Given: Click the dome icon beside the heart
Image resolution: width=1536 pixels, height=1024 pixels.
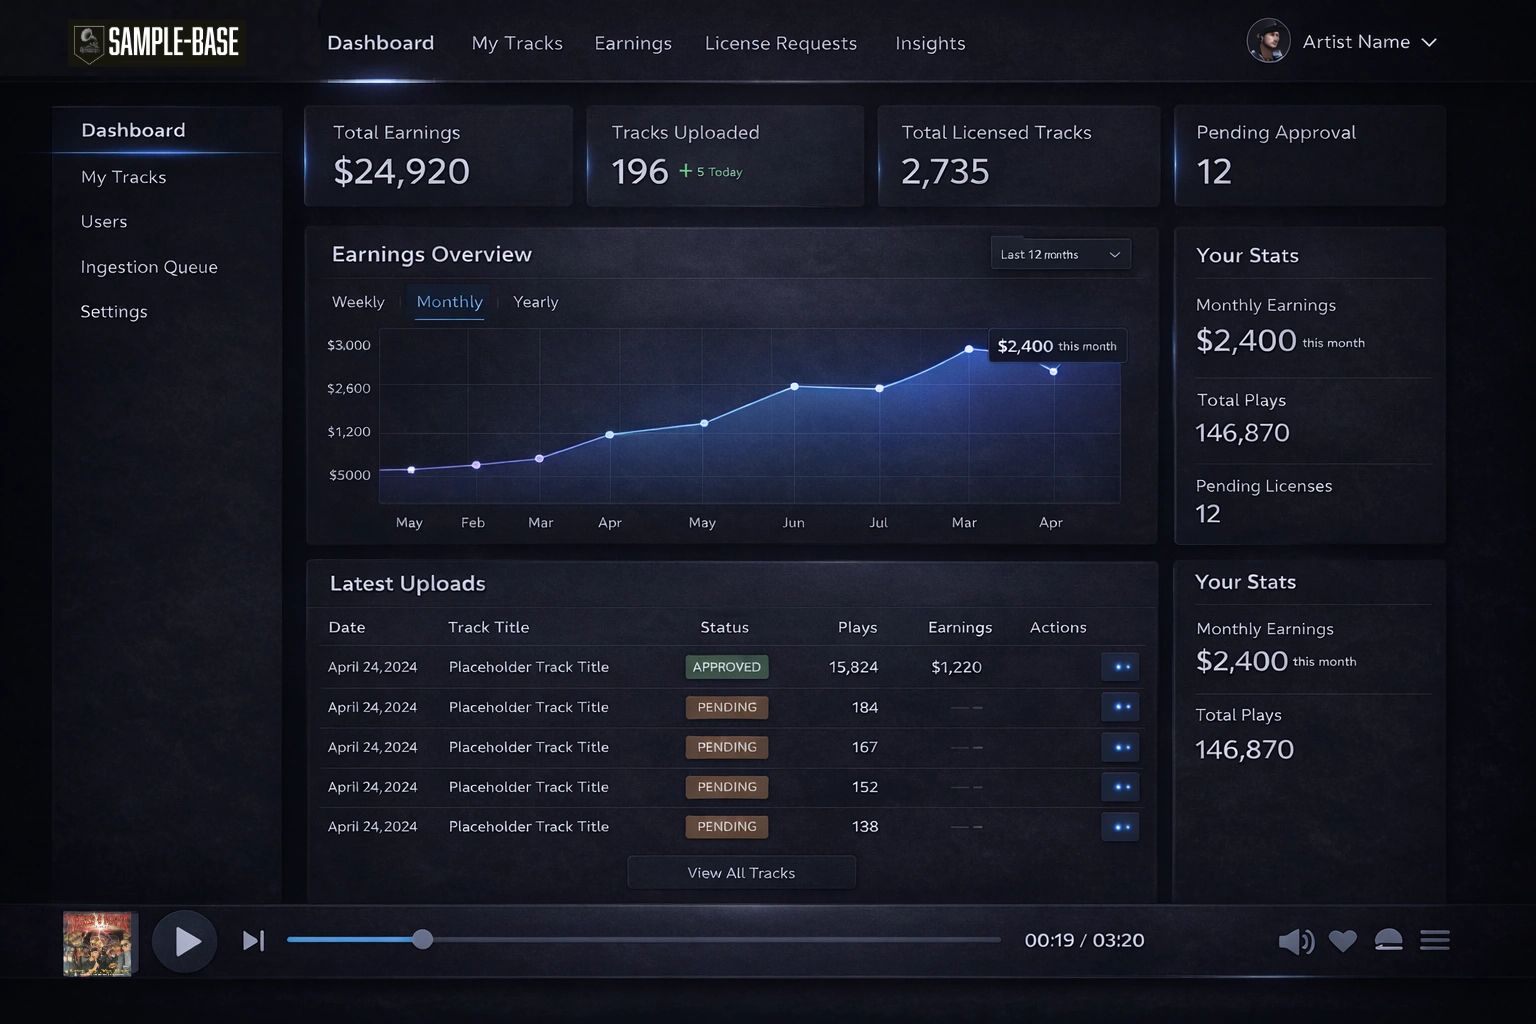Looking at the screenshot, I should pyautogui.click(x=1388, y=940).
